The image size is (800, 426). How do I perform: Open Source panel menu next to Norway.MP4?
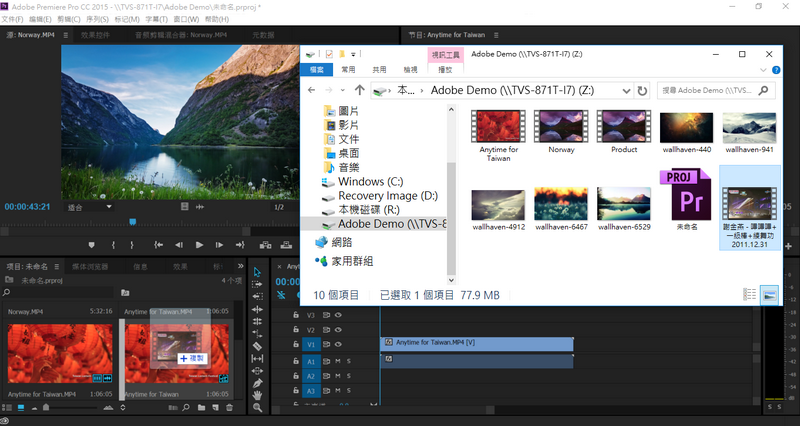65,35
